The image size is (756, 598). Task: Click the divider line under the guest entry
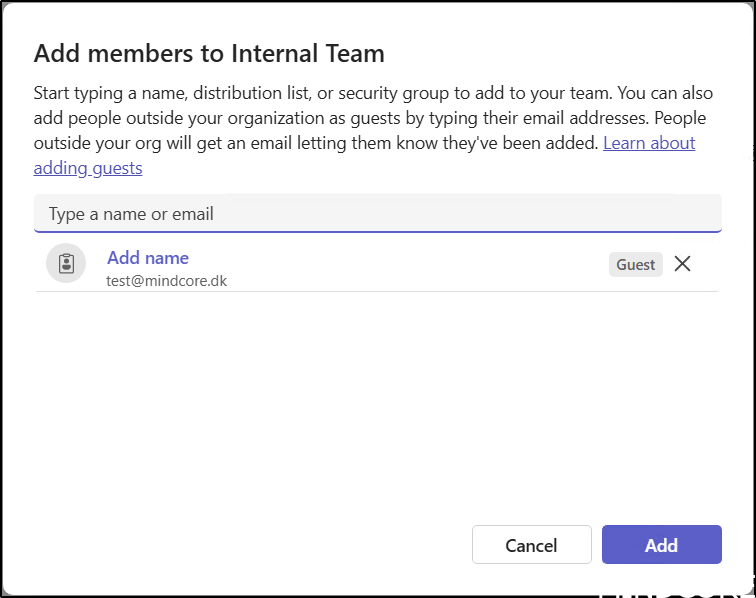[377, 292]
